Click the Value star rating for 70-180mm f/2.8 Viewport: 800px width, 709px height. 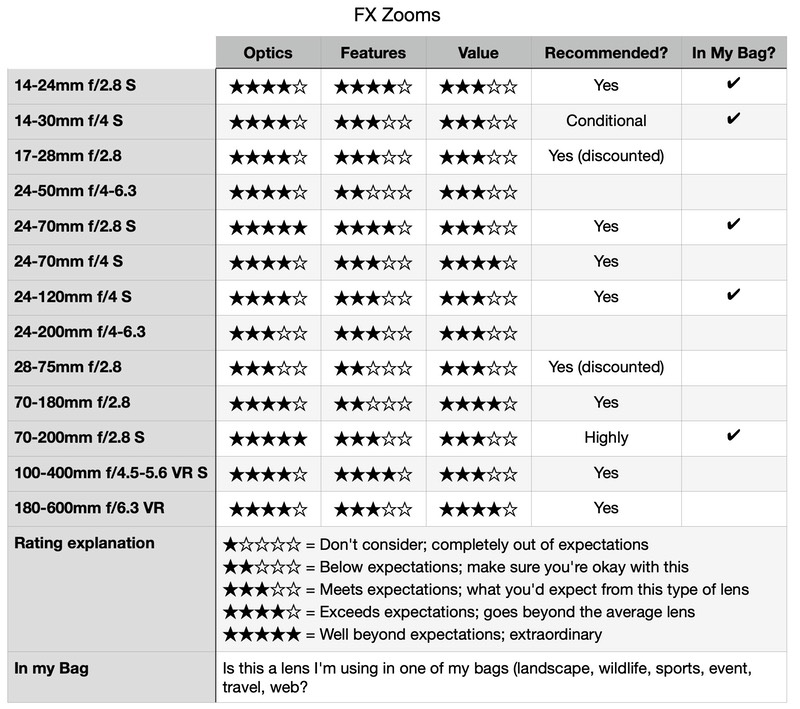click(479, 404)
